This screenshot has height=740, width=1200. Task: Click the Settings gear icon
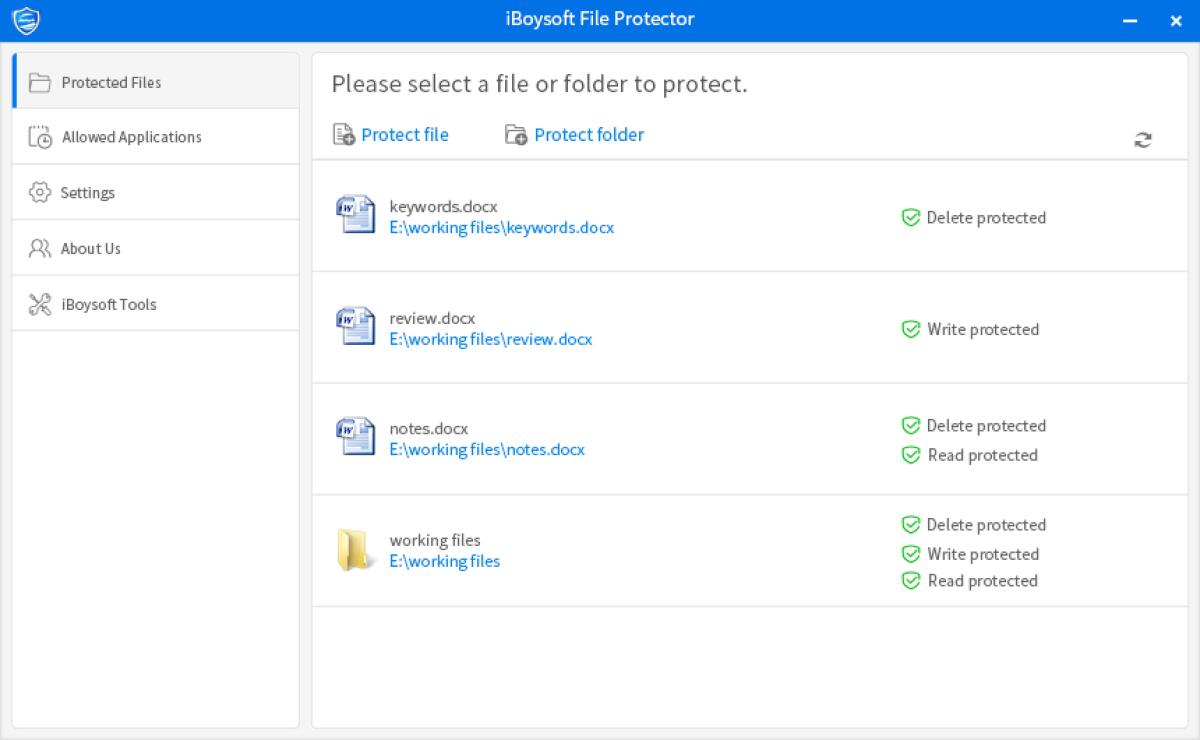tap(40, 192)
